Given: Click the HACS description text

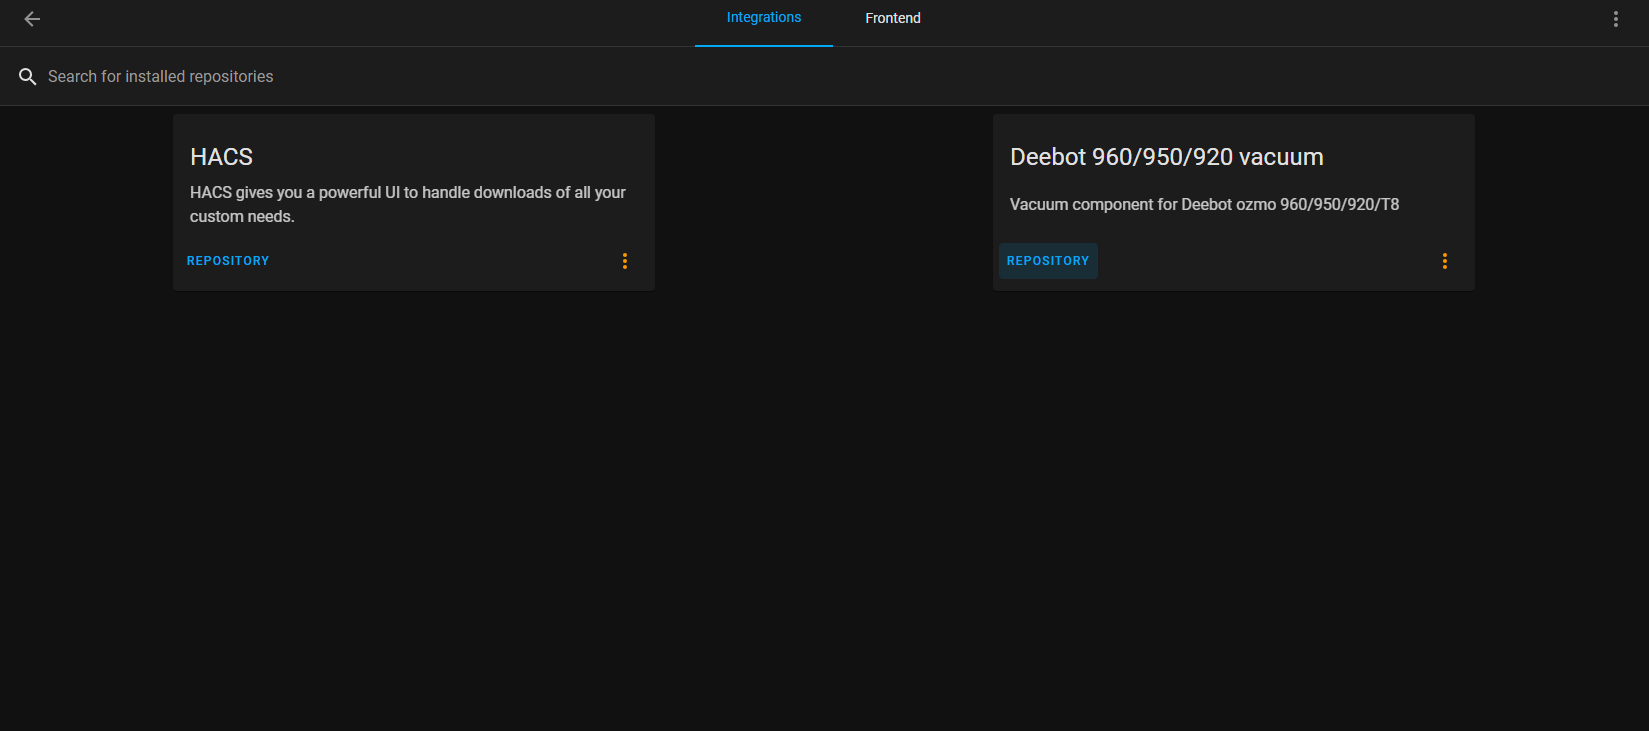Looking at the screenshot, I should point(408,204).
